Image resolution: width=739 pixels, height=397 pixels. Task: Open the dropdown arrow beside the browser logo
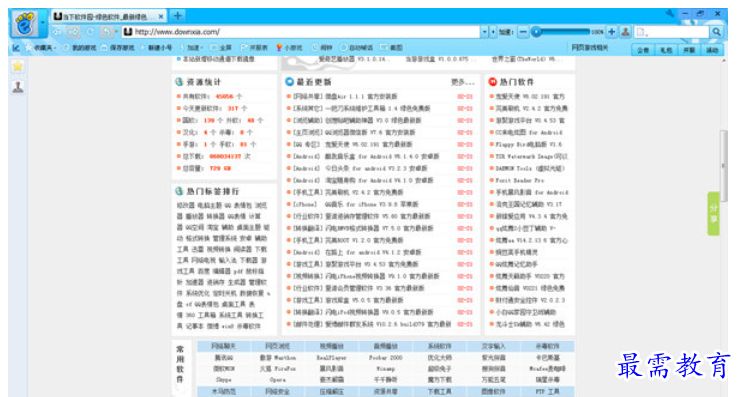[x=43, y=22]
